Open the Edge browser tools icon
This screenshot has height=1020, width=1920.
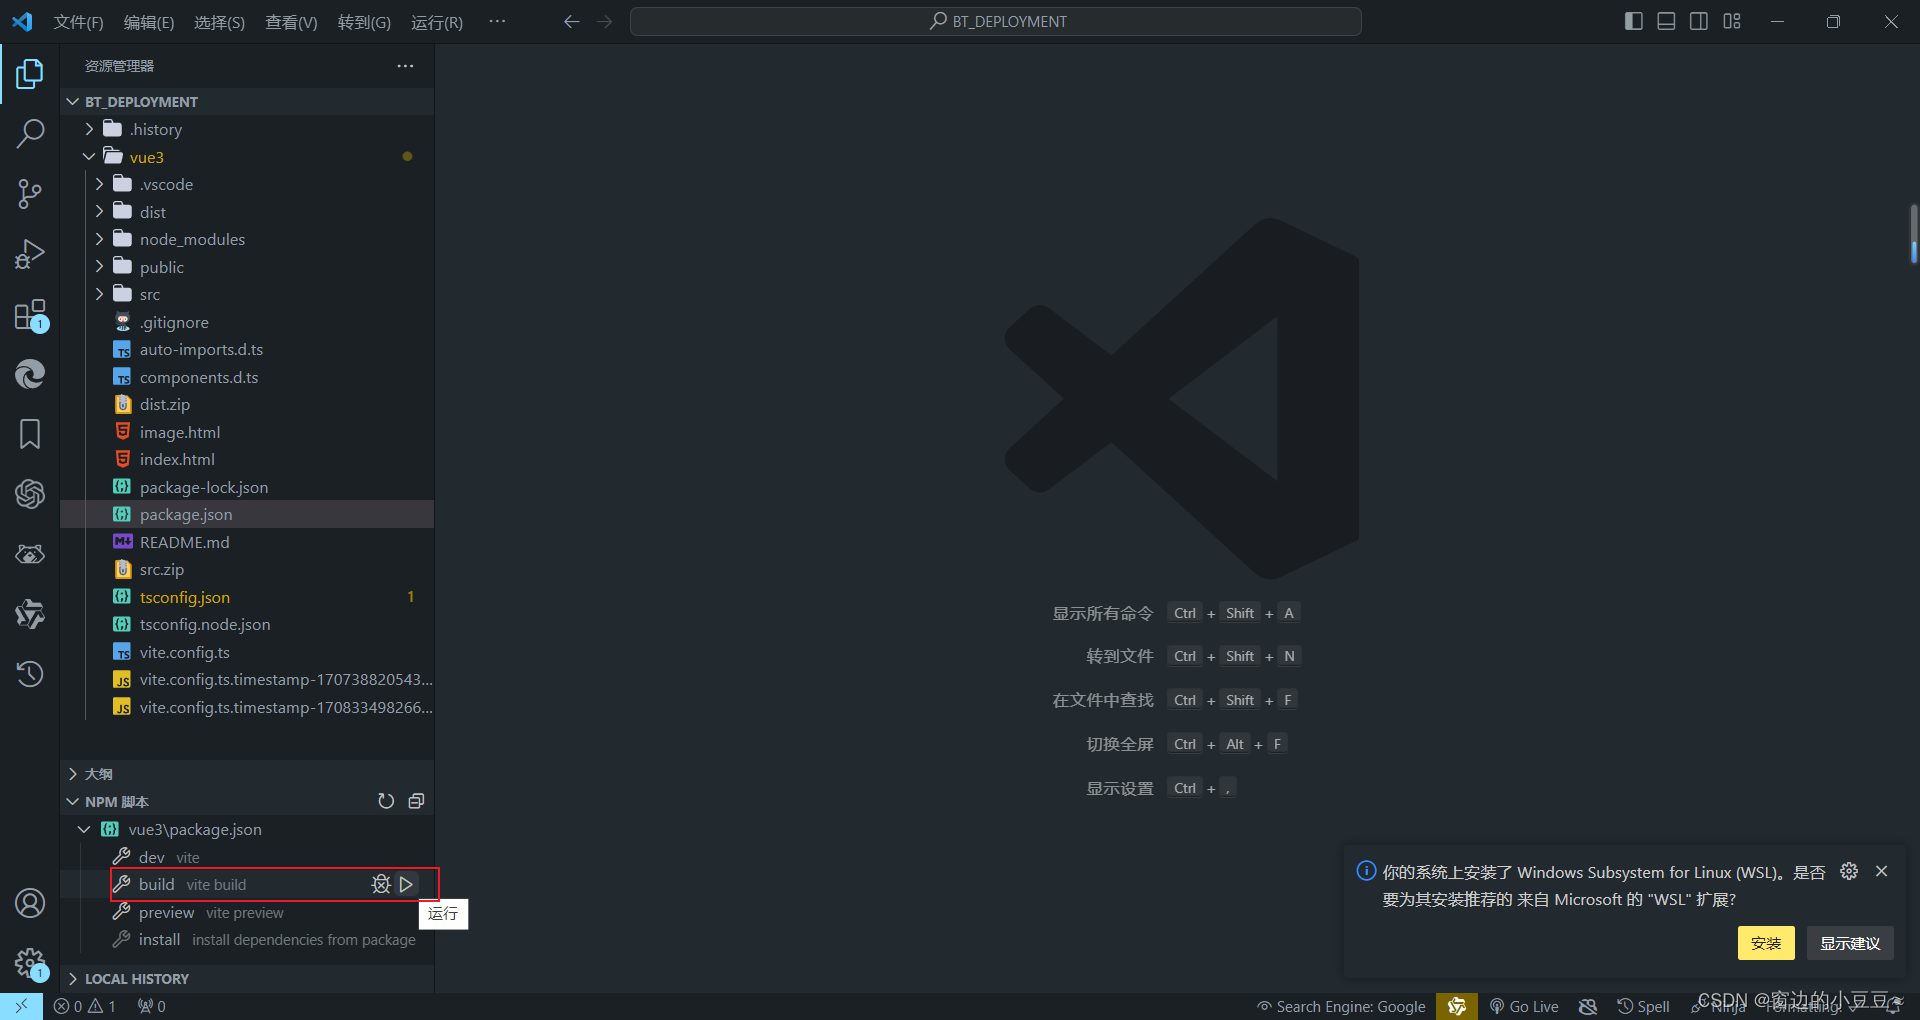(30, 374)
